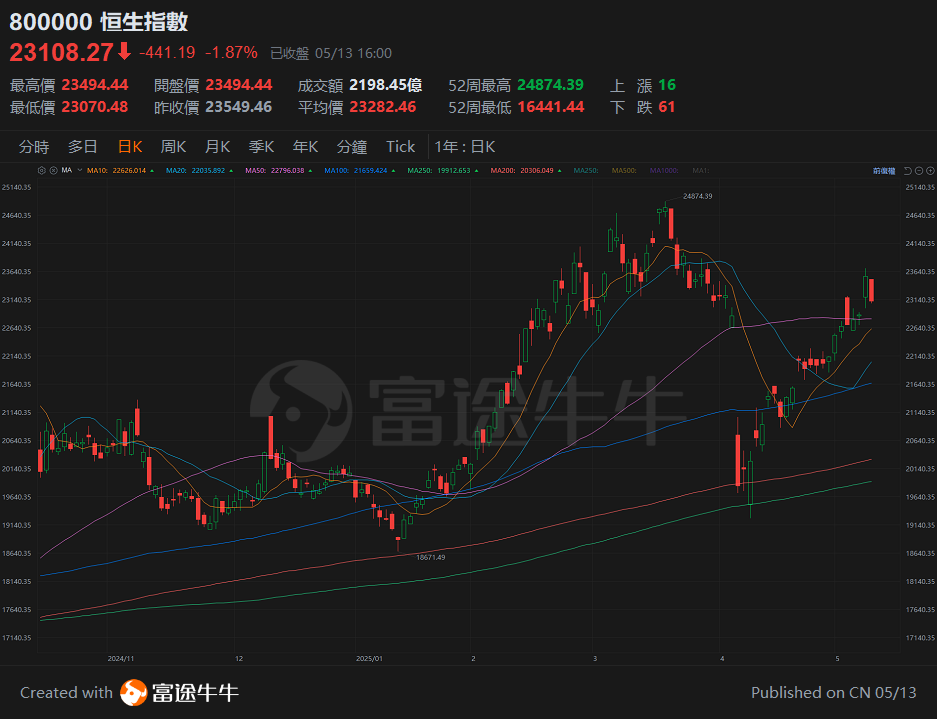Expand the MA indicator dropdown chevron
Screen dimensions: 937x719
coord(78,171)
